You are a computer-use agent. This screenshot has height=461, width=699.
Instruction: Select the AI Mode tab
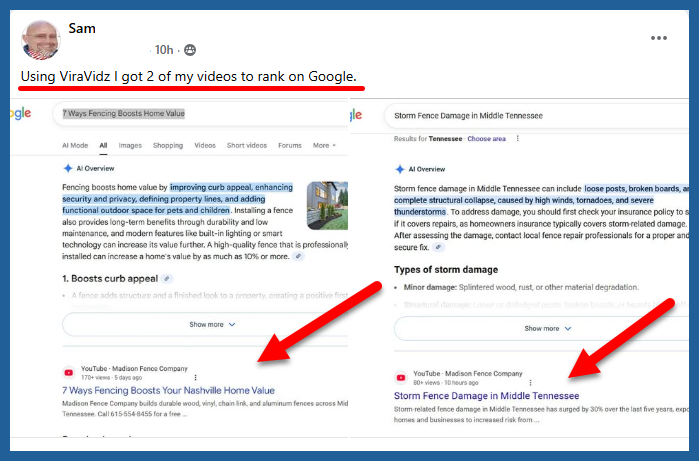[x=76, y=145]
